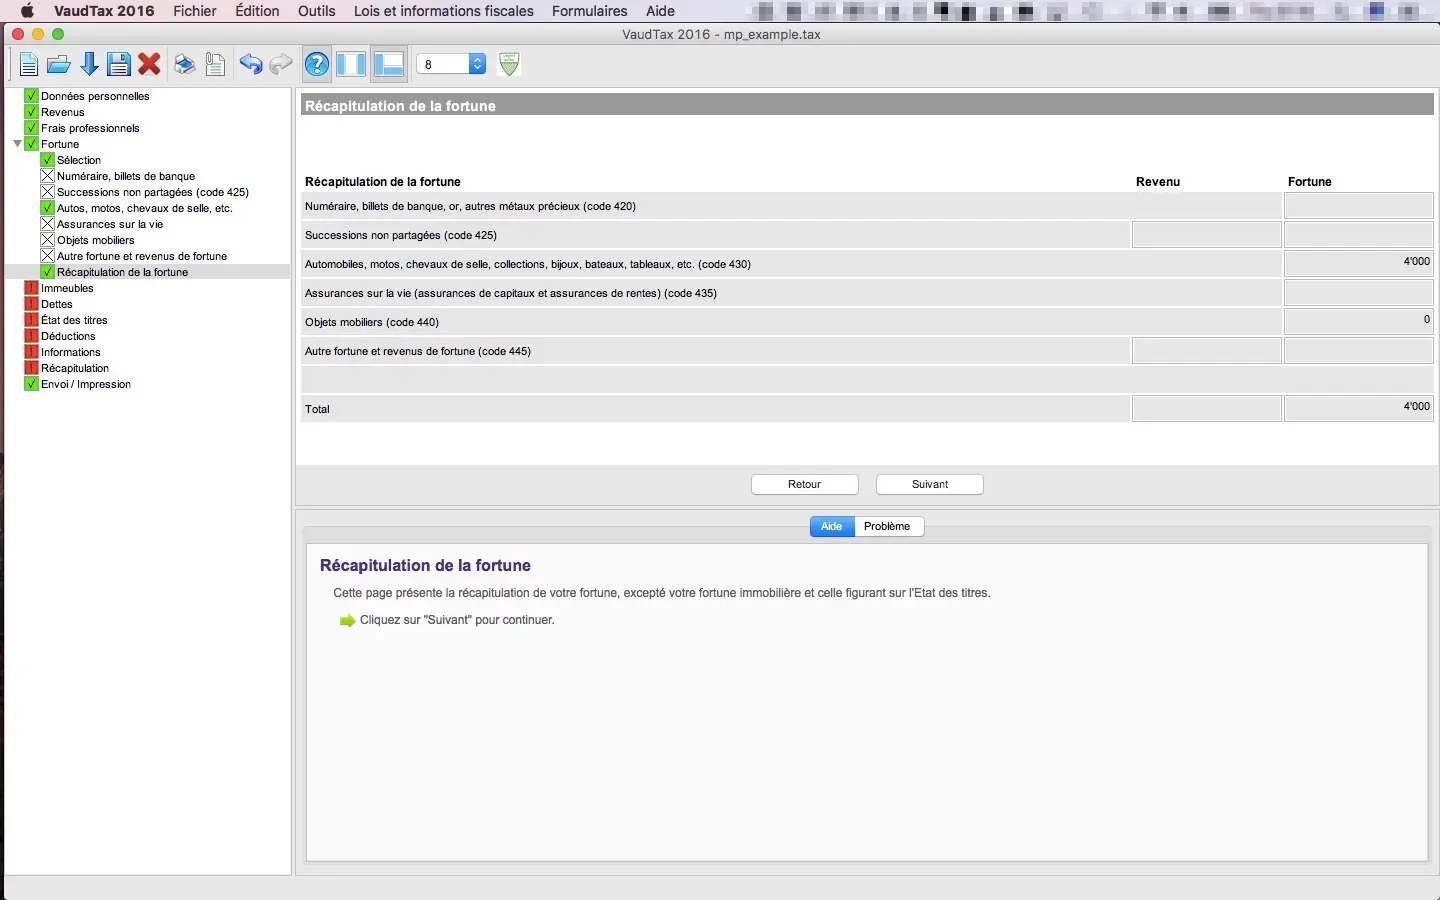Click red warning icon beside Immeubles
1440x900 pixels.
tap(31, 288)
